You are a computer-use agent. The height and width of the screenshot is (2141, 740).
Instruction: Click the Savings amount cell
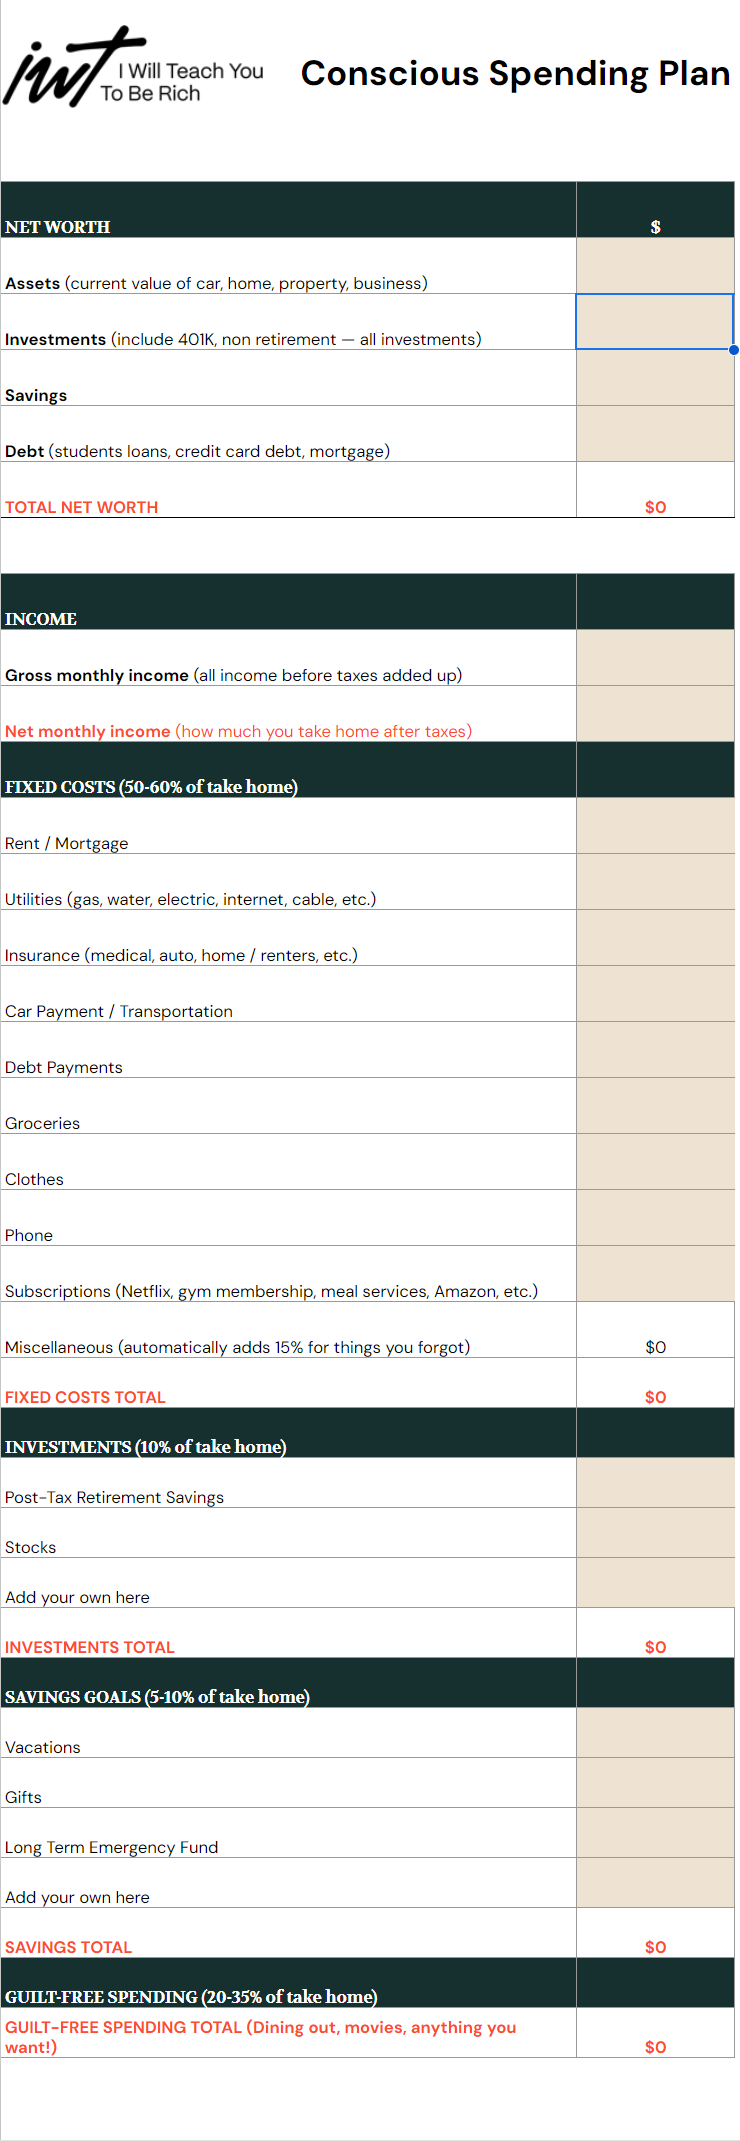click(655, 378)
